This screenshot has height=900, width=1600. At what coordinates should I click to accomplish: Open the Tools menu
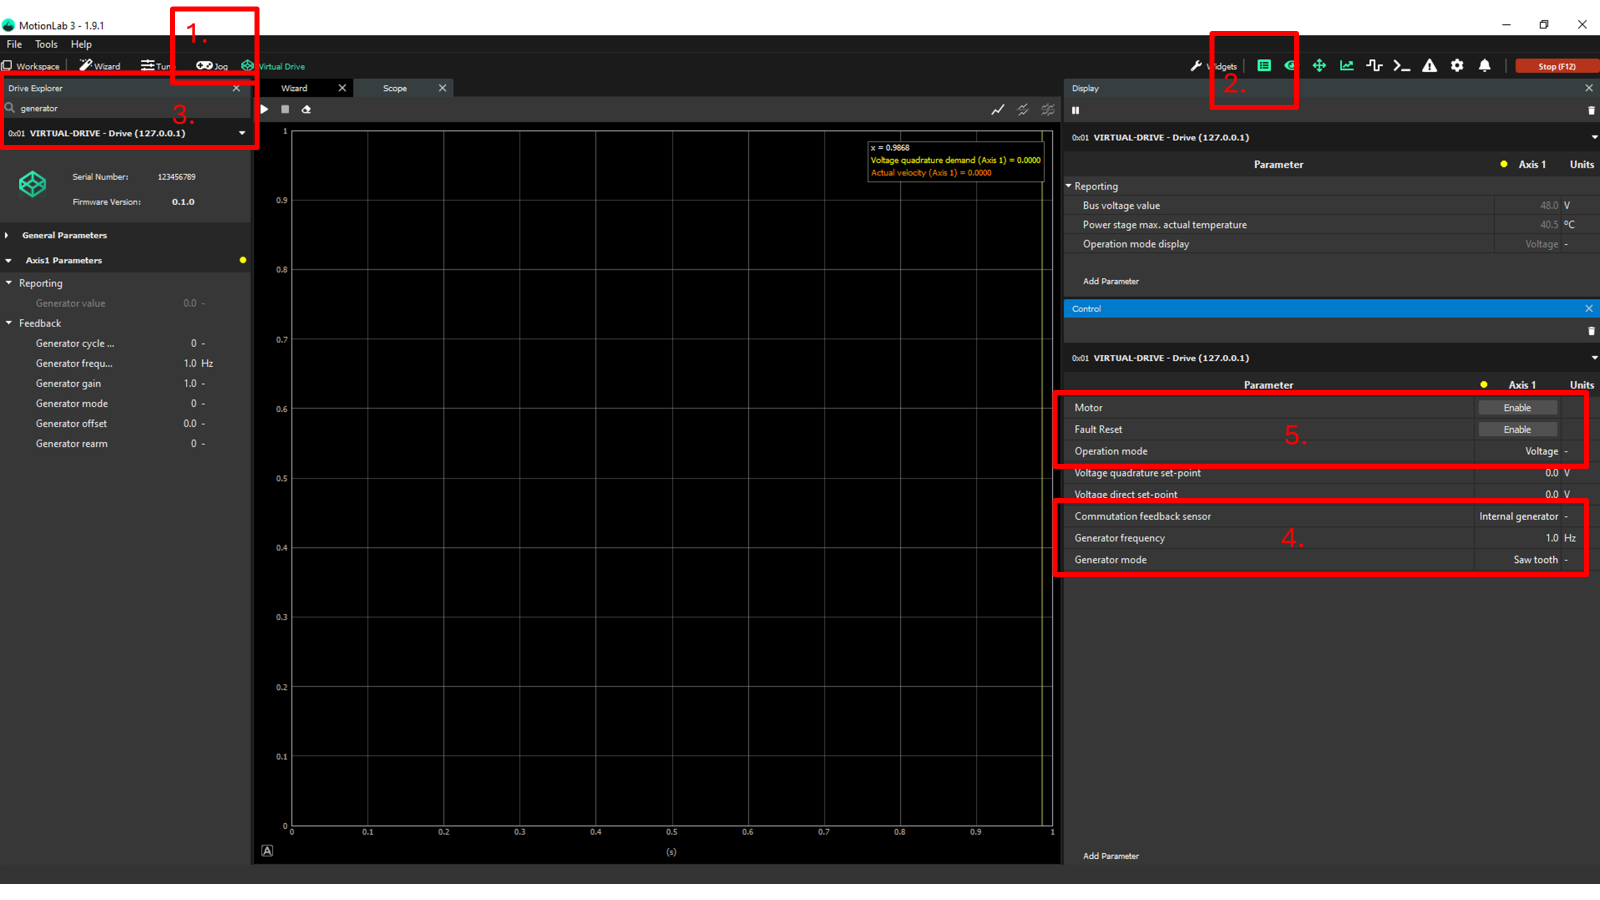point(46,44)
